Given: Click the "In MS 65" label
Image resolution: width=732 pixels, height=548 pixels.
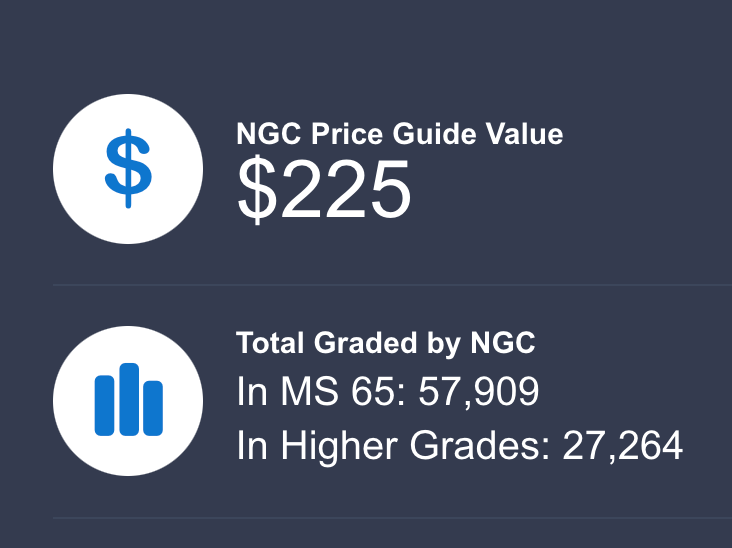Looking at the screenshot, I should [x=302, y=392].
